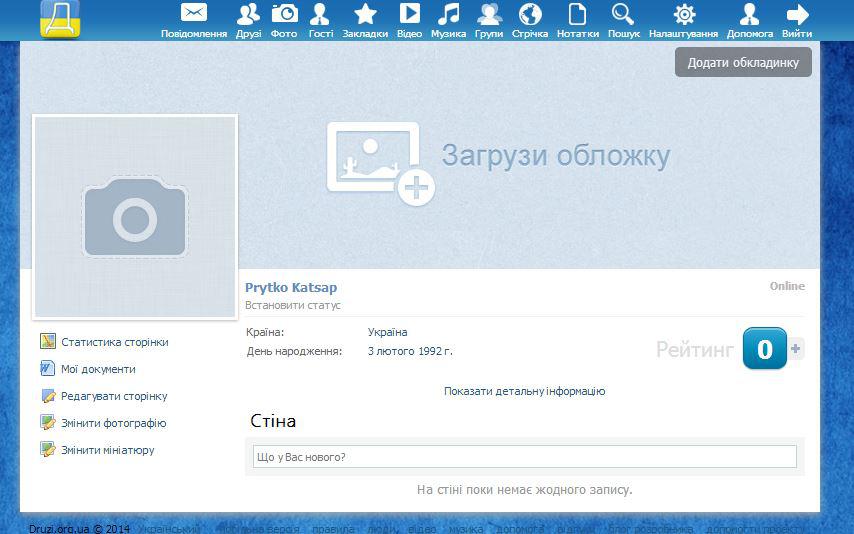Click Встановити статус to set status
The image size is (854, 534).
click(x=292, y=305)
